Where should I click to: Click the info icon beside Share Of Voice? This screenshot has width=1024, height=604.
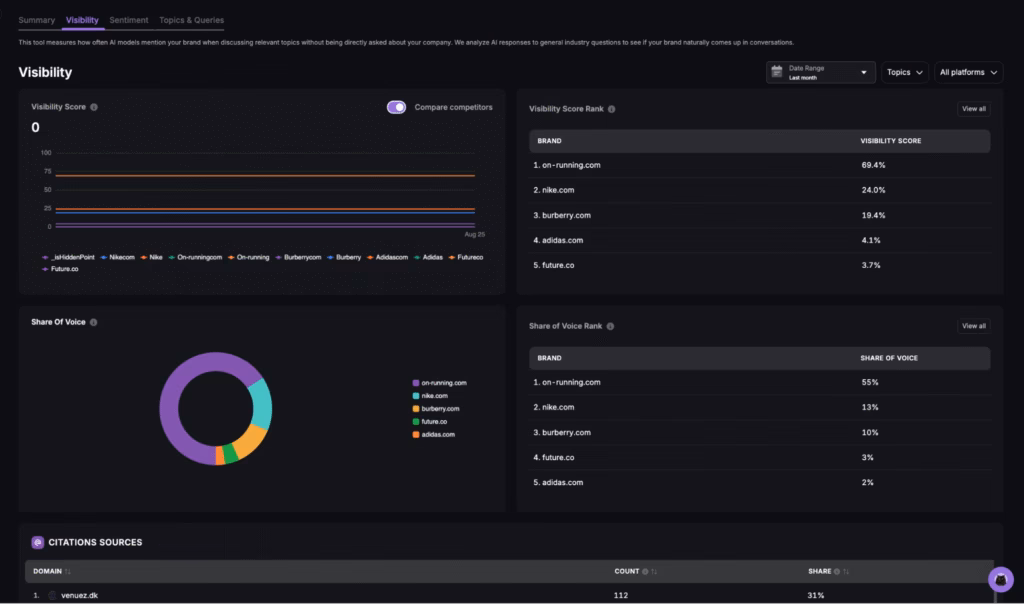[x=94, y=322]
